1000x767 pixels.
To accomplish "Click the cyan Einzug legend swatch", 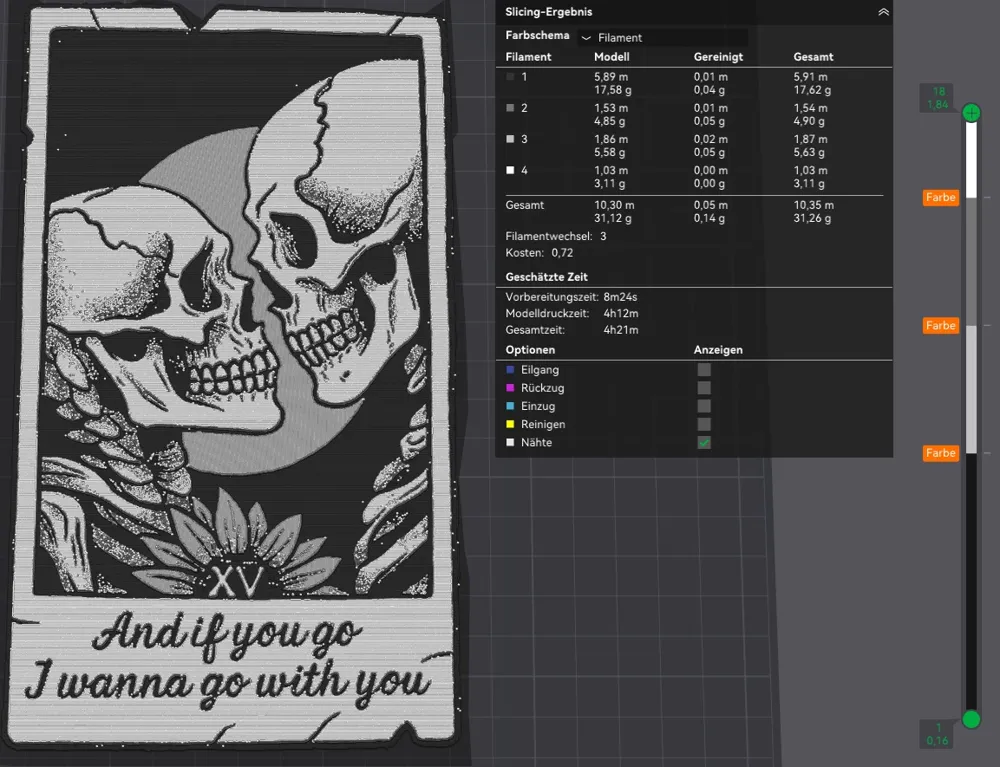I will point(510,406).
